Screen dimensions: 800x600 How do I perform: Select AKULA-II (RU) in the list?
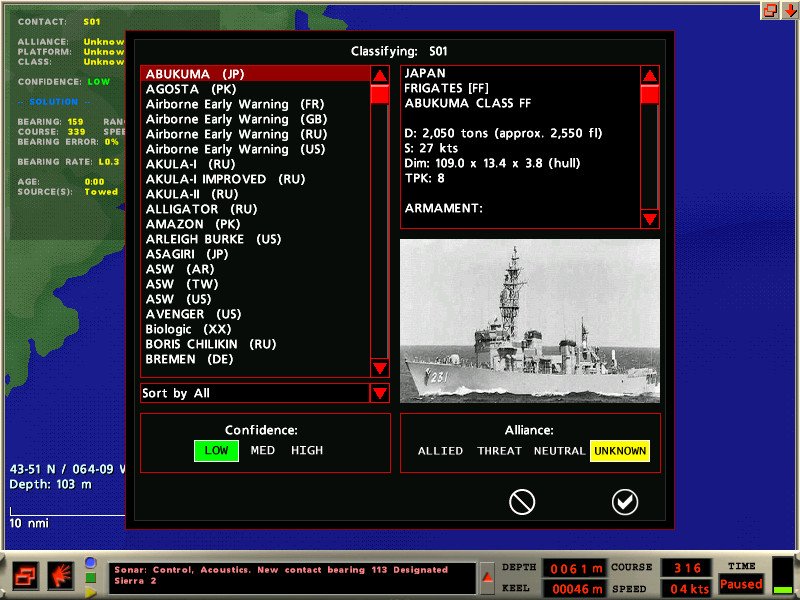click(x=190, y=193)
